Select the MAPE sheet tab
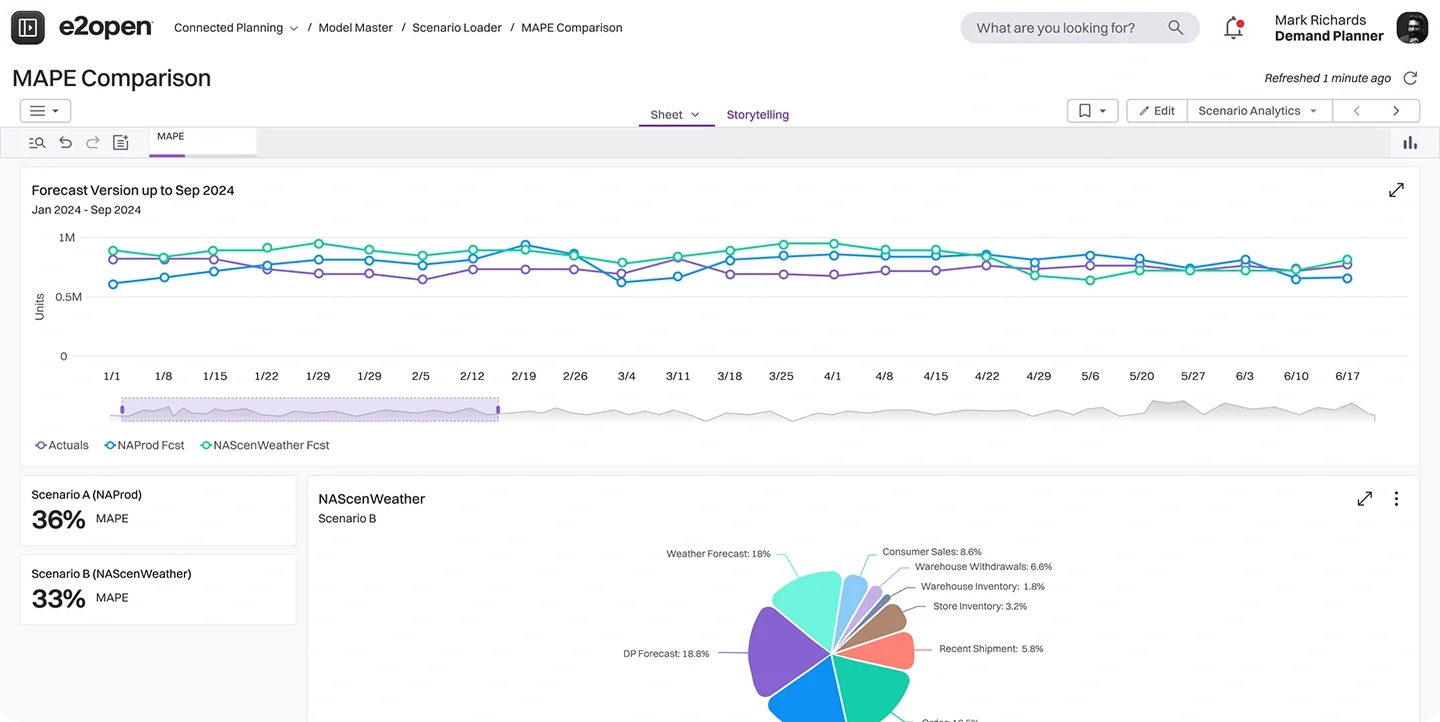The height and width of the screenshot is (722, 1440). click(171, 137)
